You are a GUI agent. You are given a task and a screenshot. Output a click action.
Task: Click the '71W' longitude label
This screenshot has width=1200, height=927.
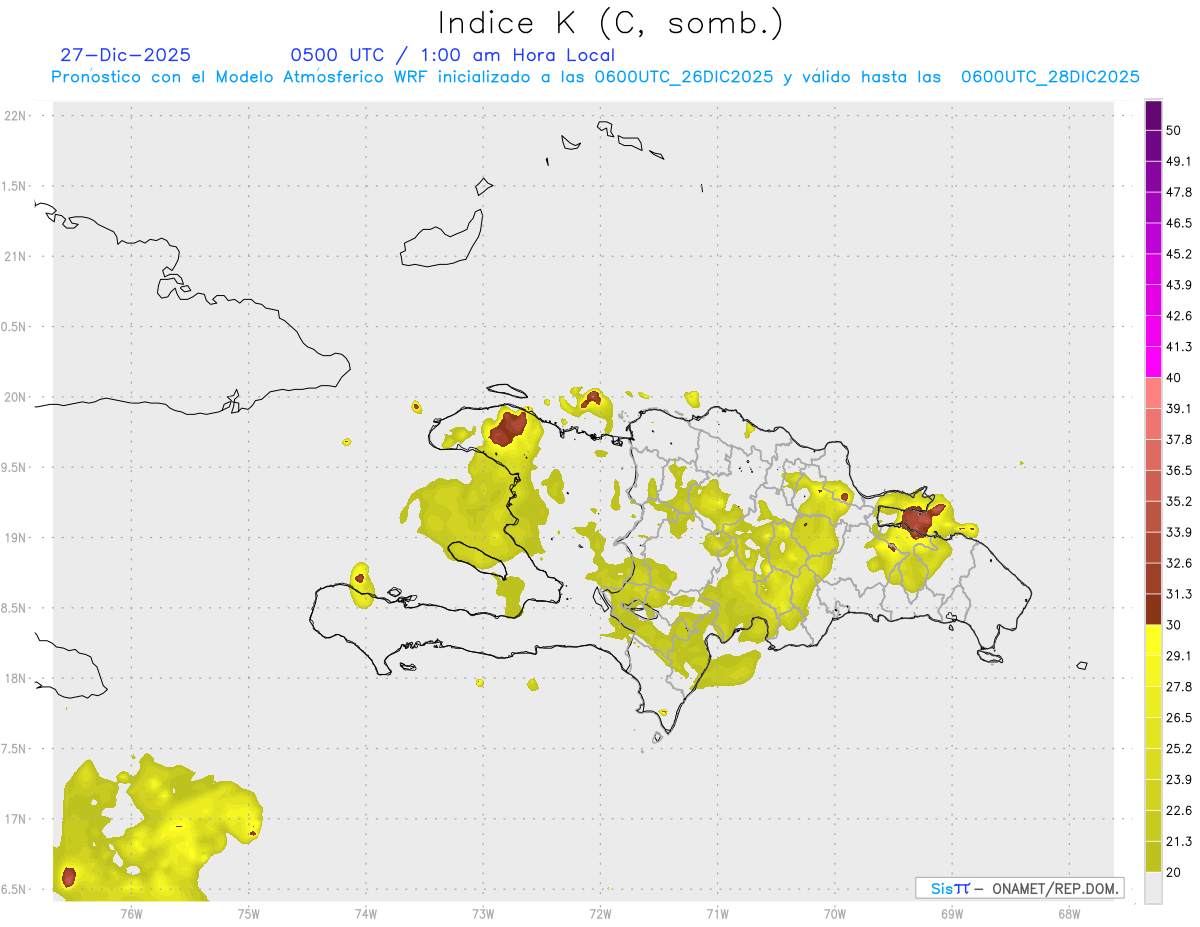[717, 913]
